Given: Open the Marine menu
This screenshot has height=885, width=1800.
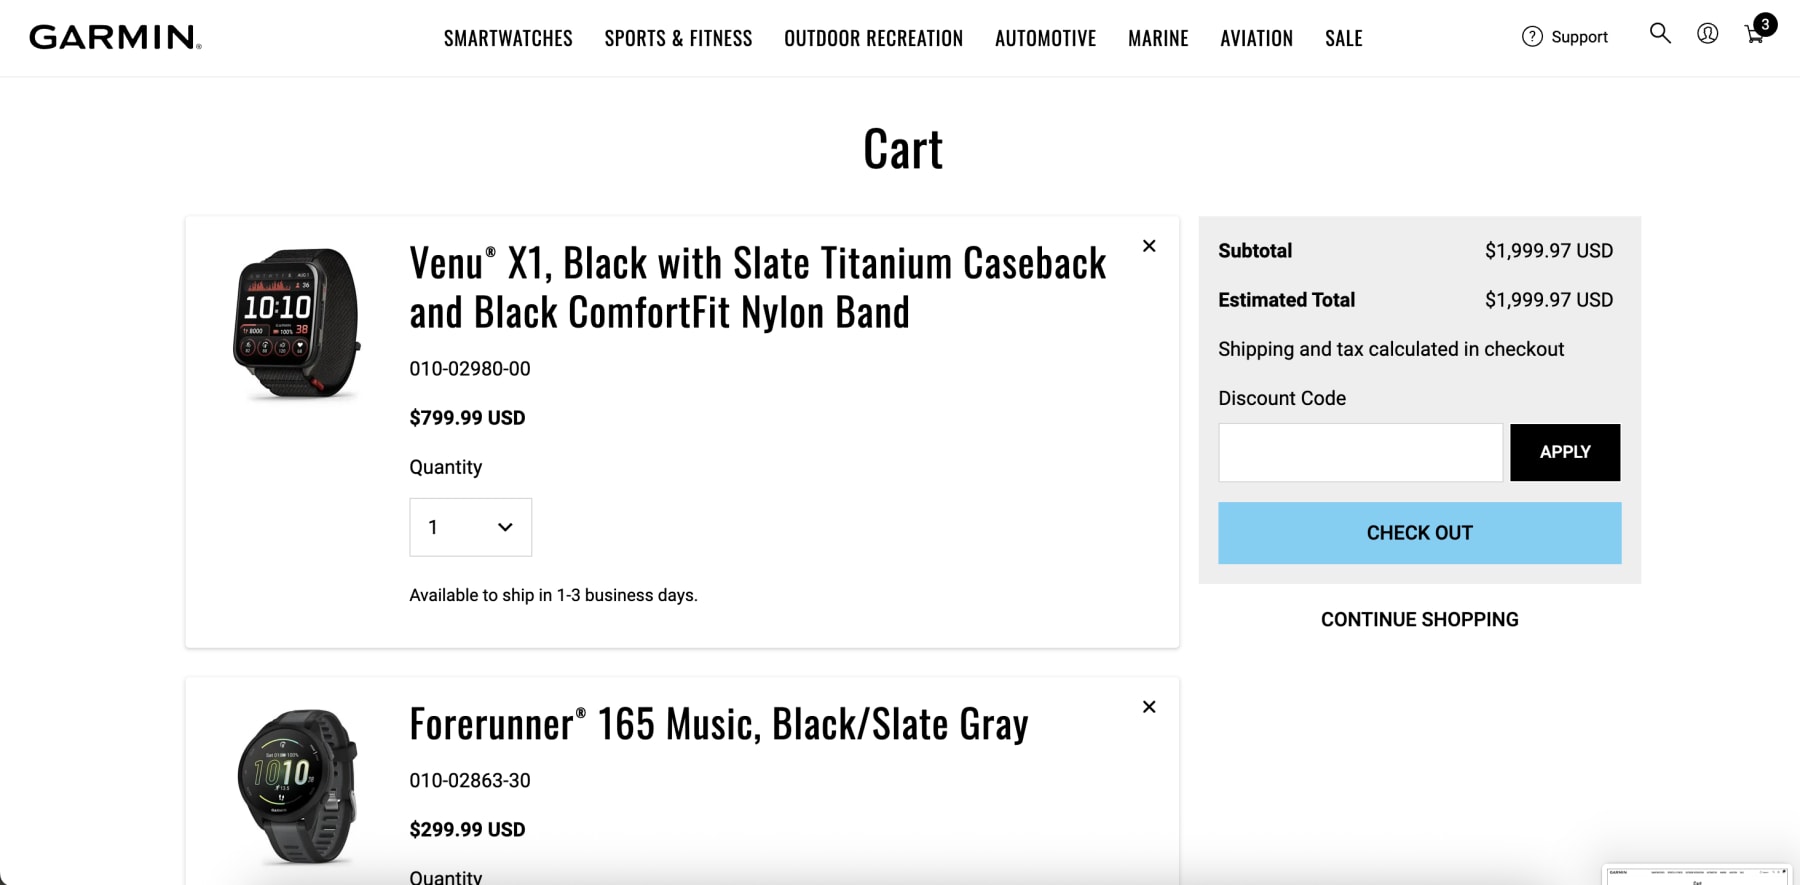Looking at the screenshot, I should (x=1158, y=38).
